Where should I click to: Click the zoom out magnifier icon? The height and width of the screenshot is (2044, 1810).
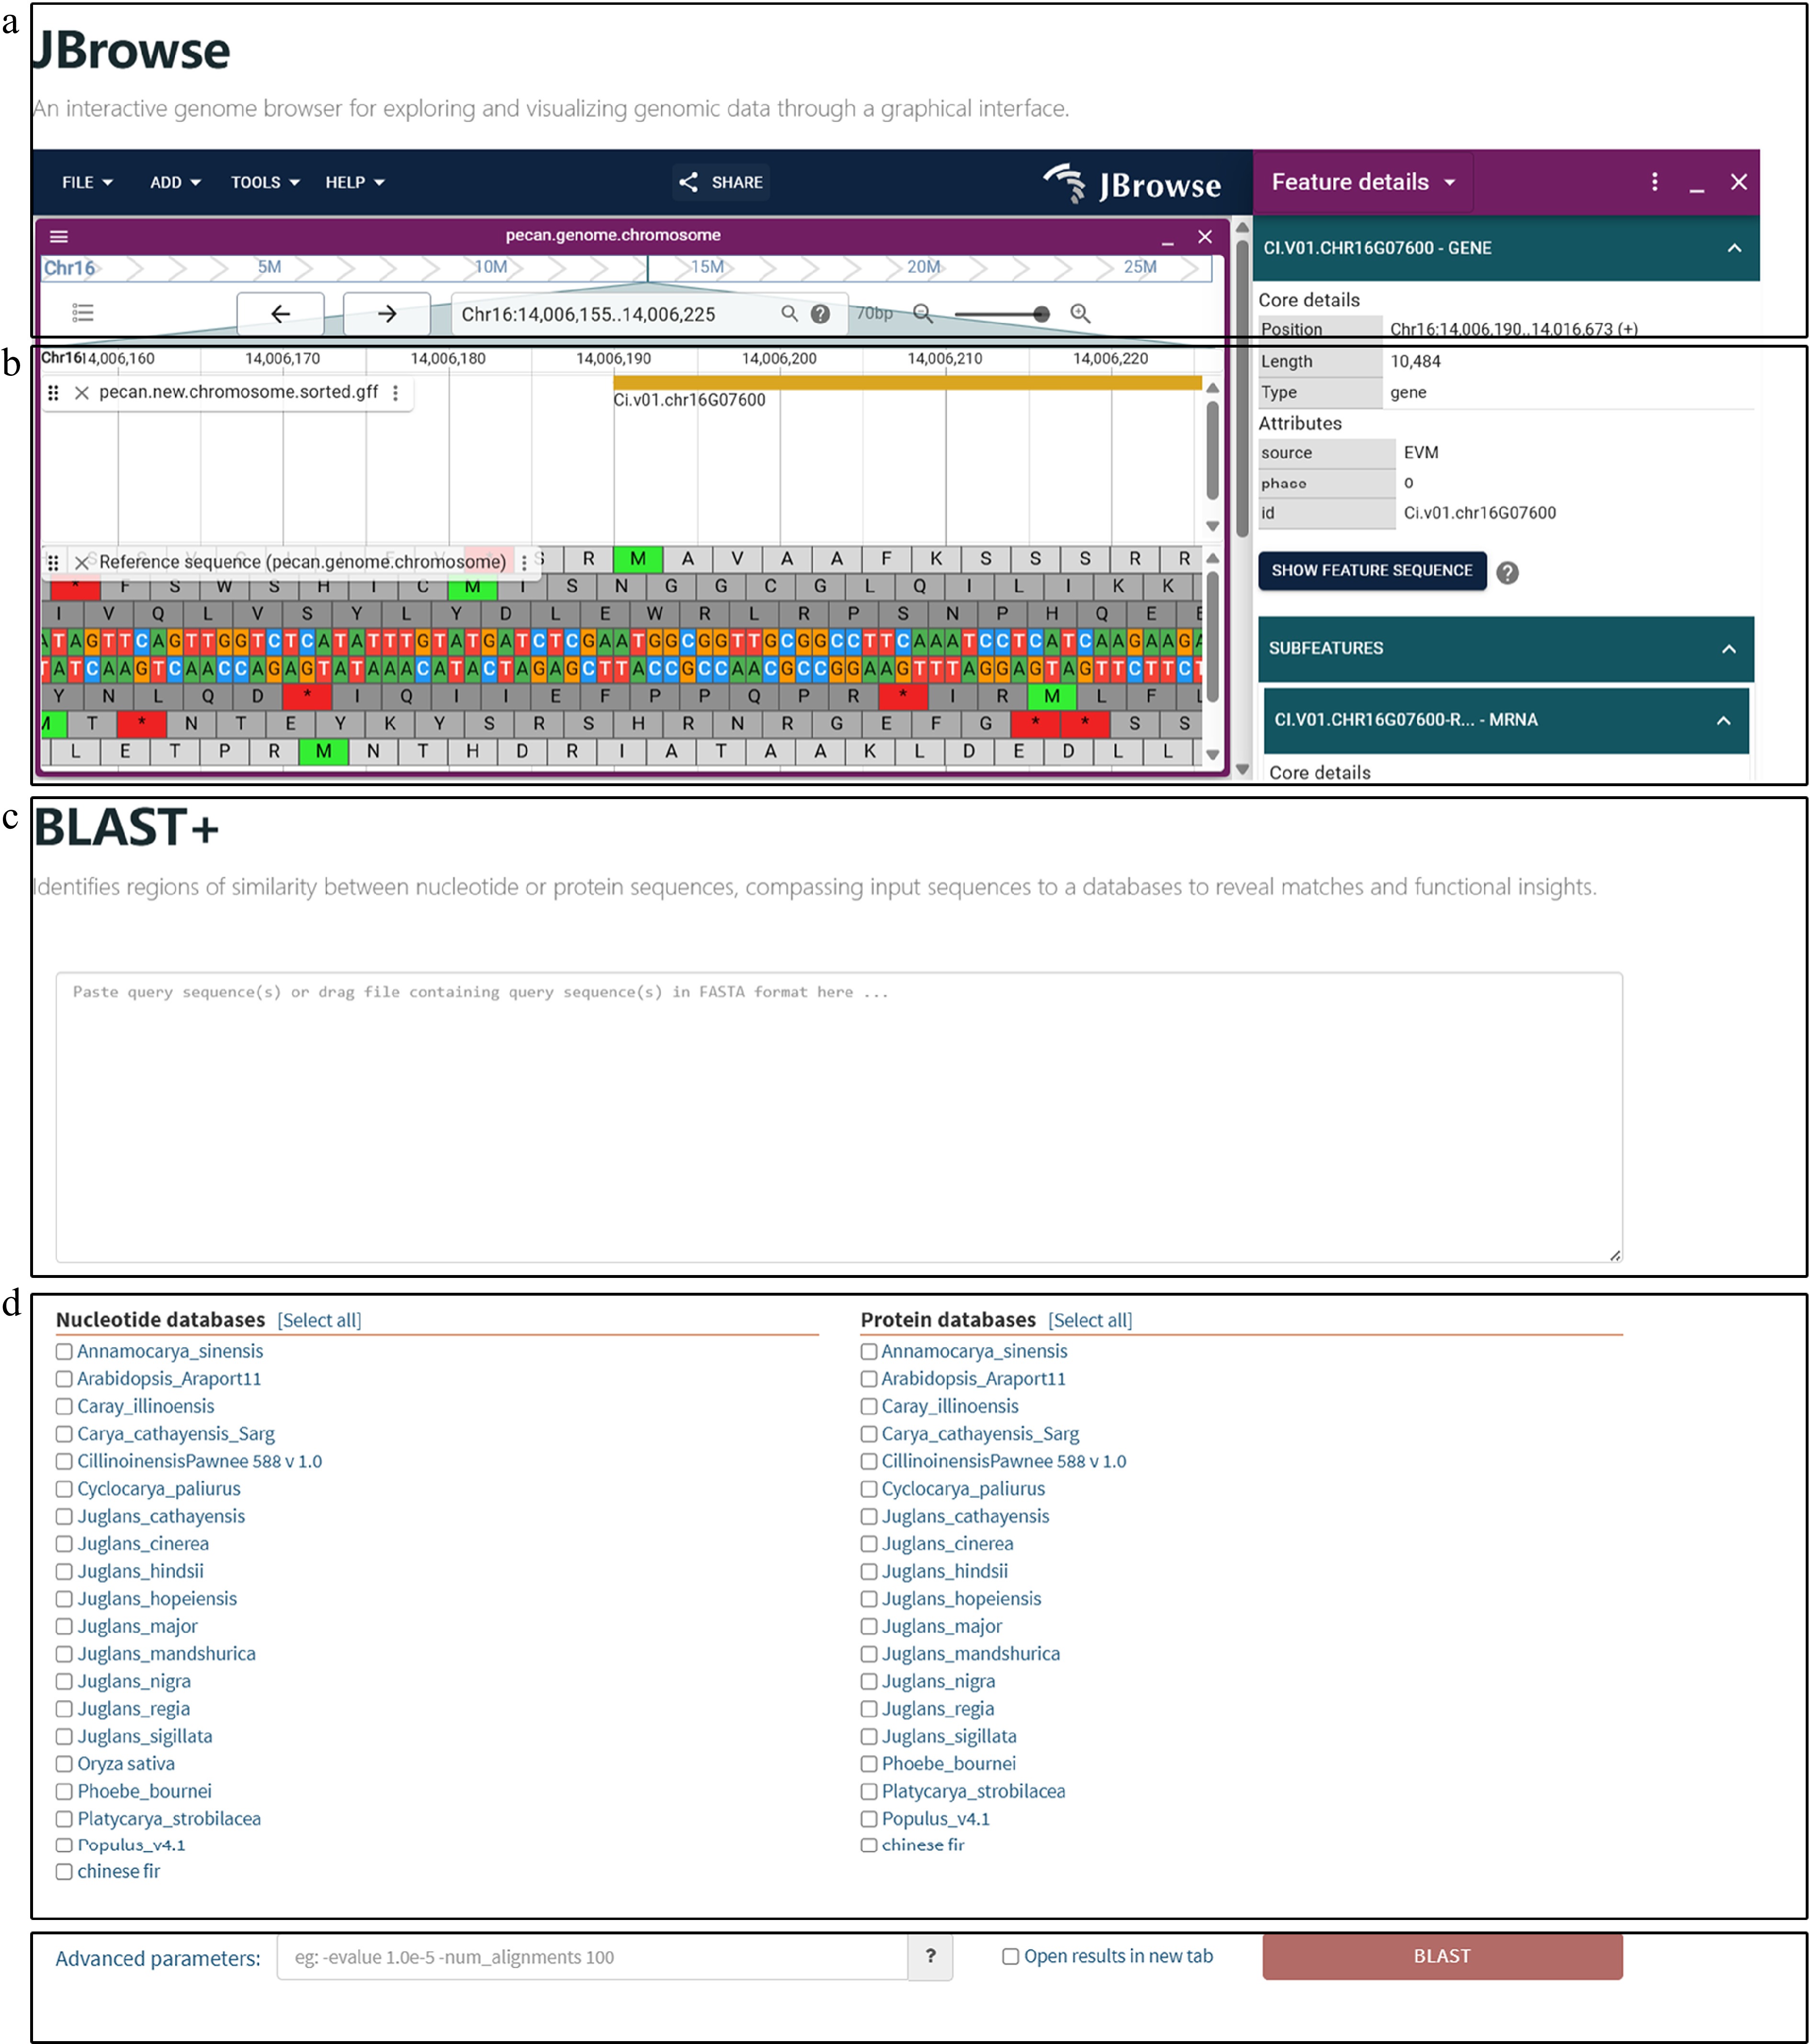click(923, 314)
